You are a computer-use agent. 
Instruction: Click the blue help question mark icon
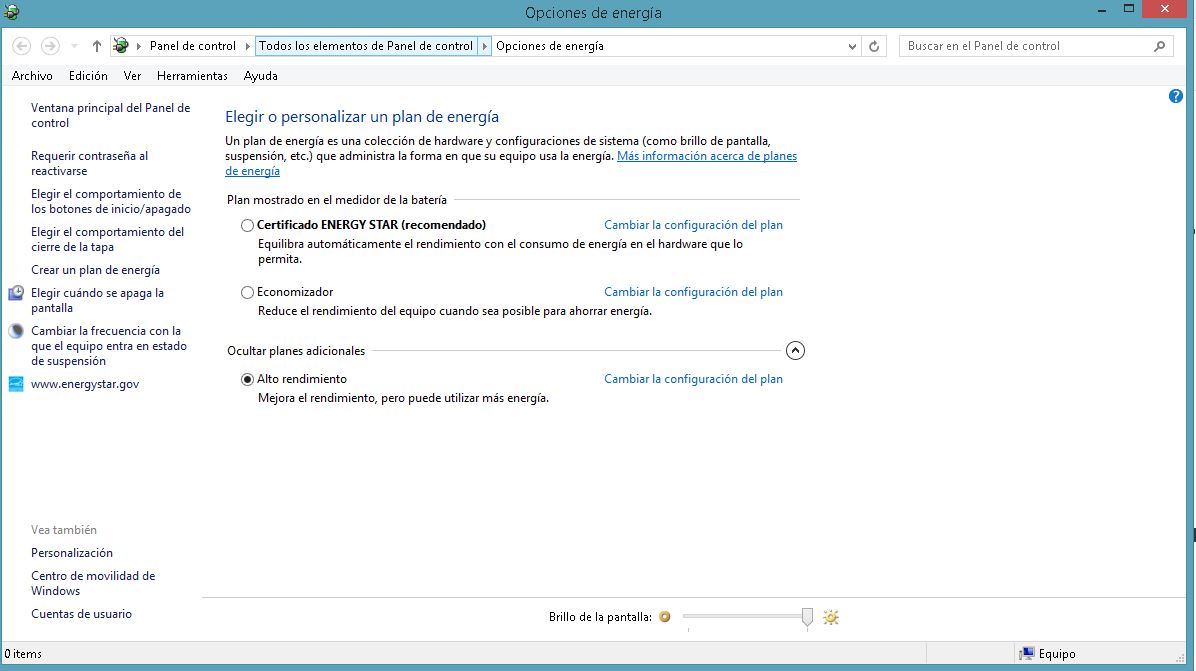tap(1176, 96)
